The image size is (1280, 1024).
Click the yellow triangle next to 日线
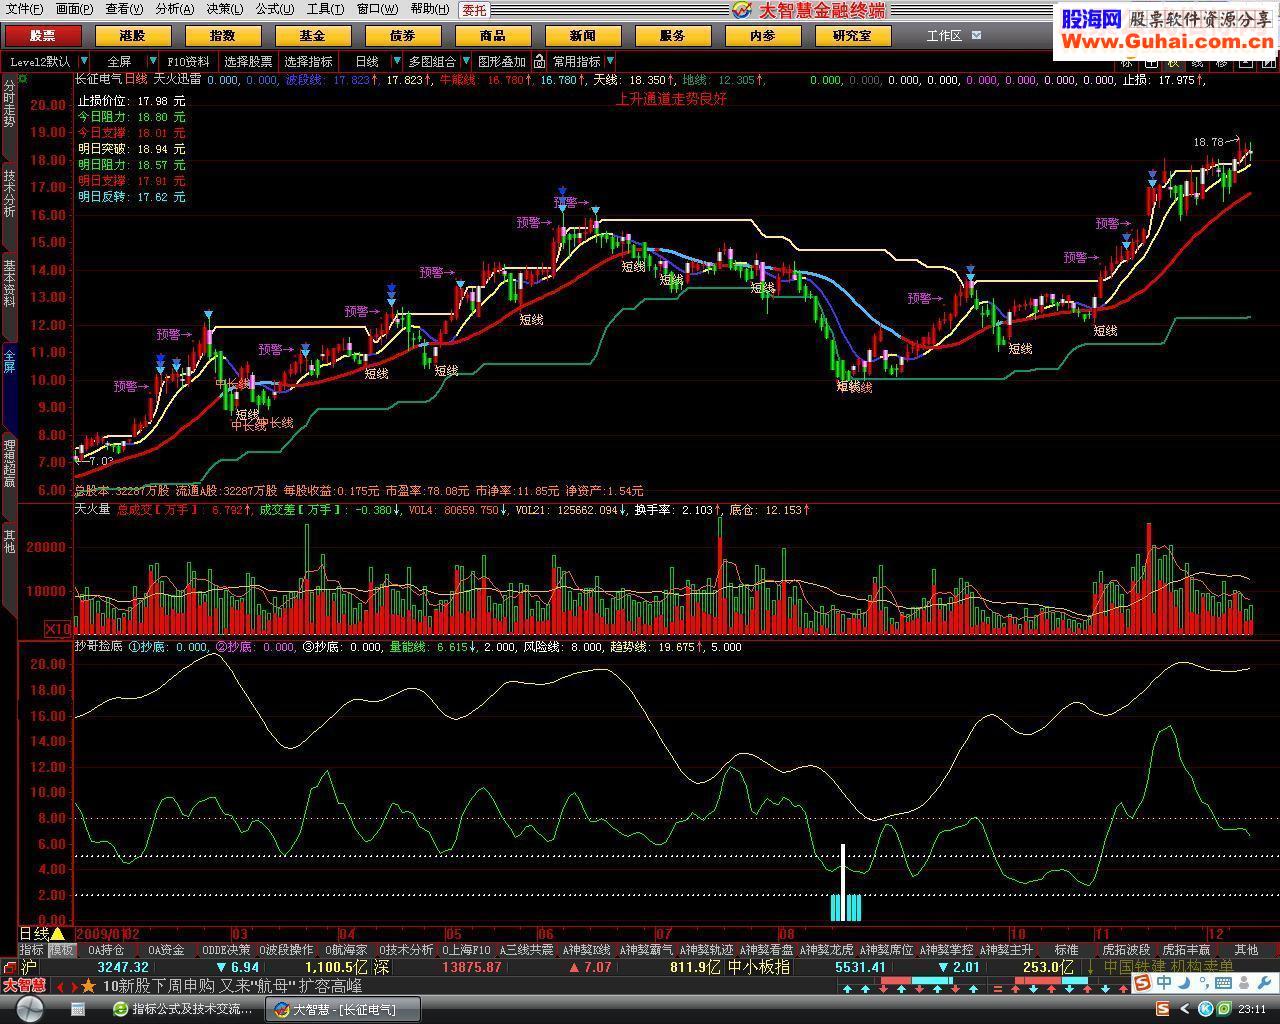click(x=58, y=933)
